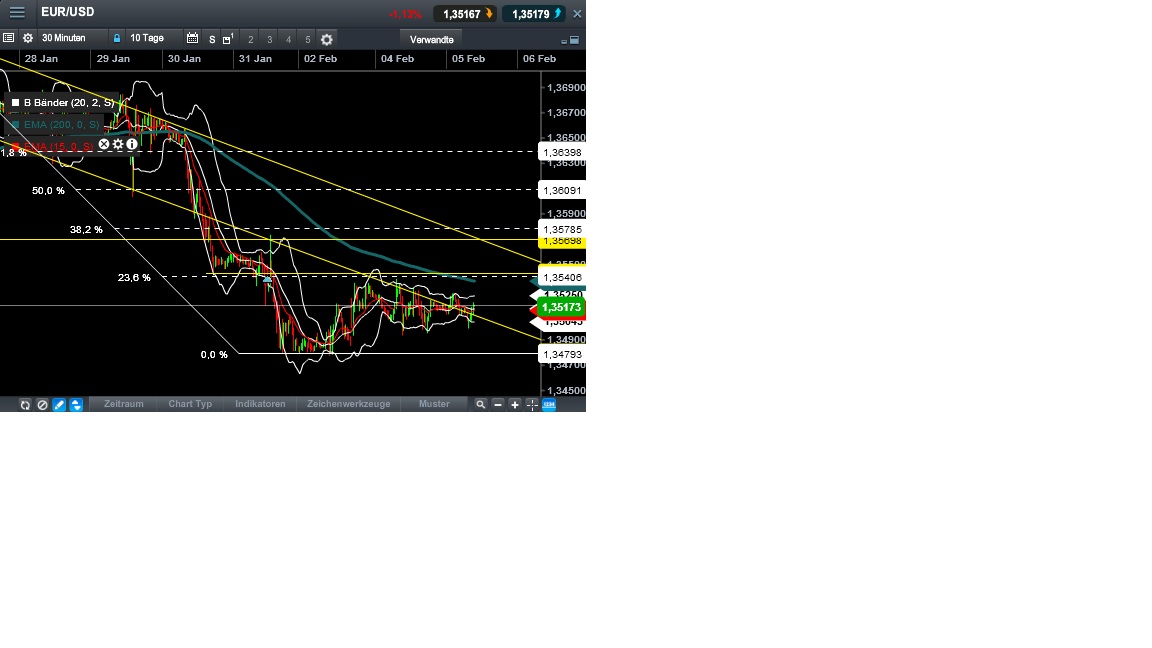1152x648 pixels.
Task: Toggle the S scale button
Action: coord(211,38)
